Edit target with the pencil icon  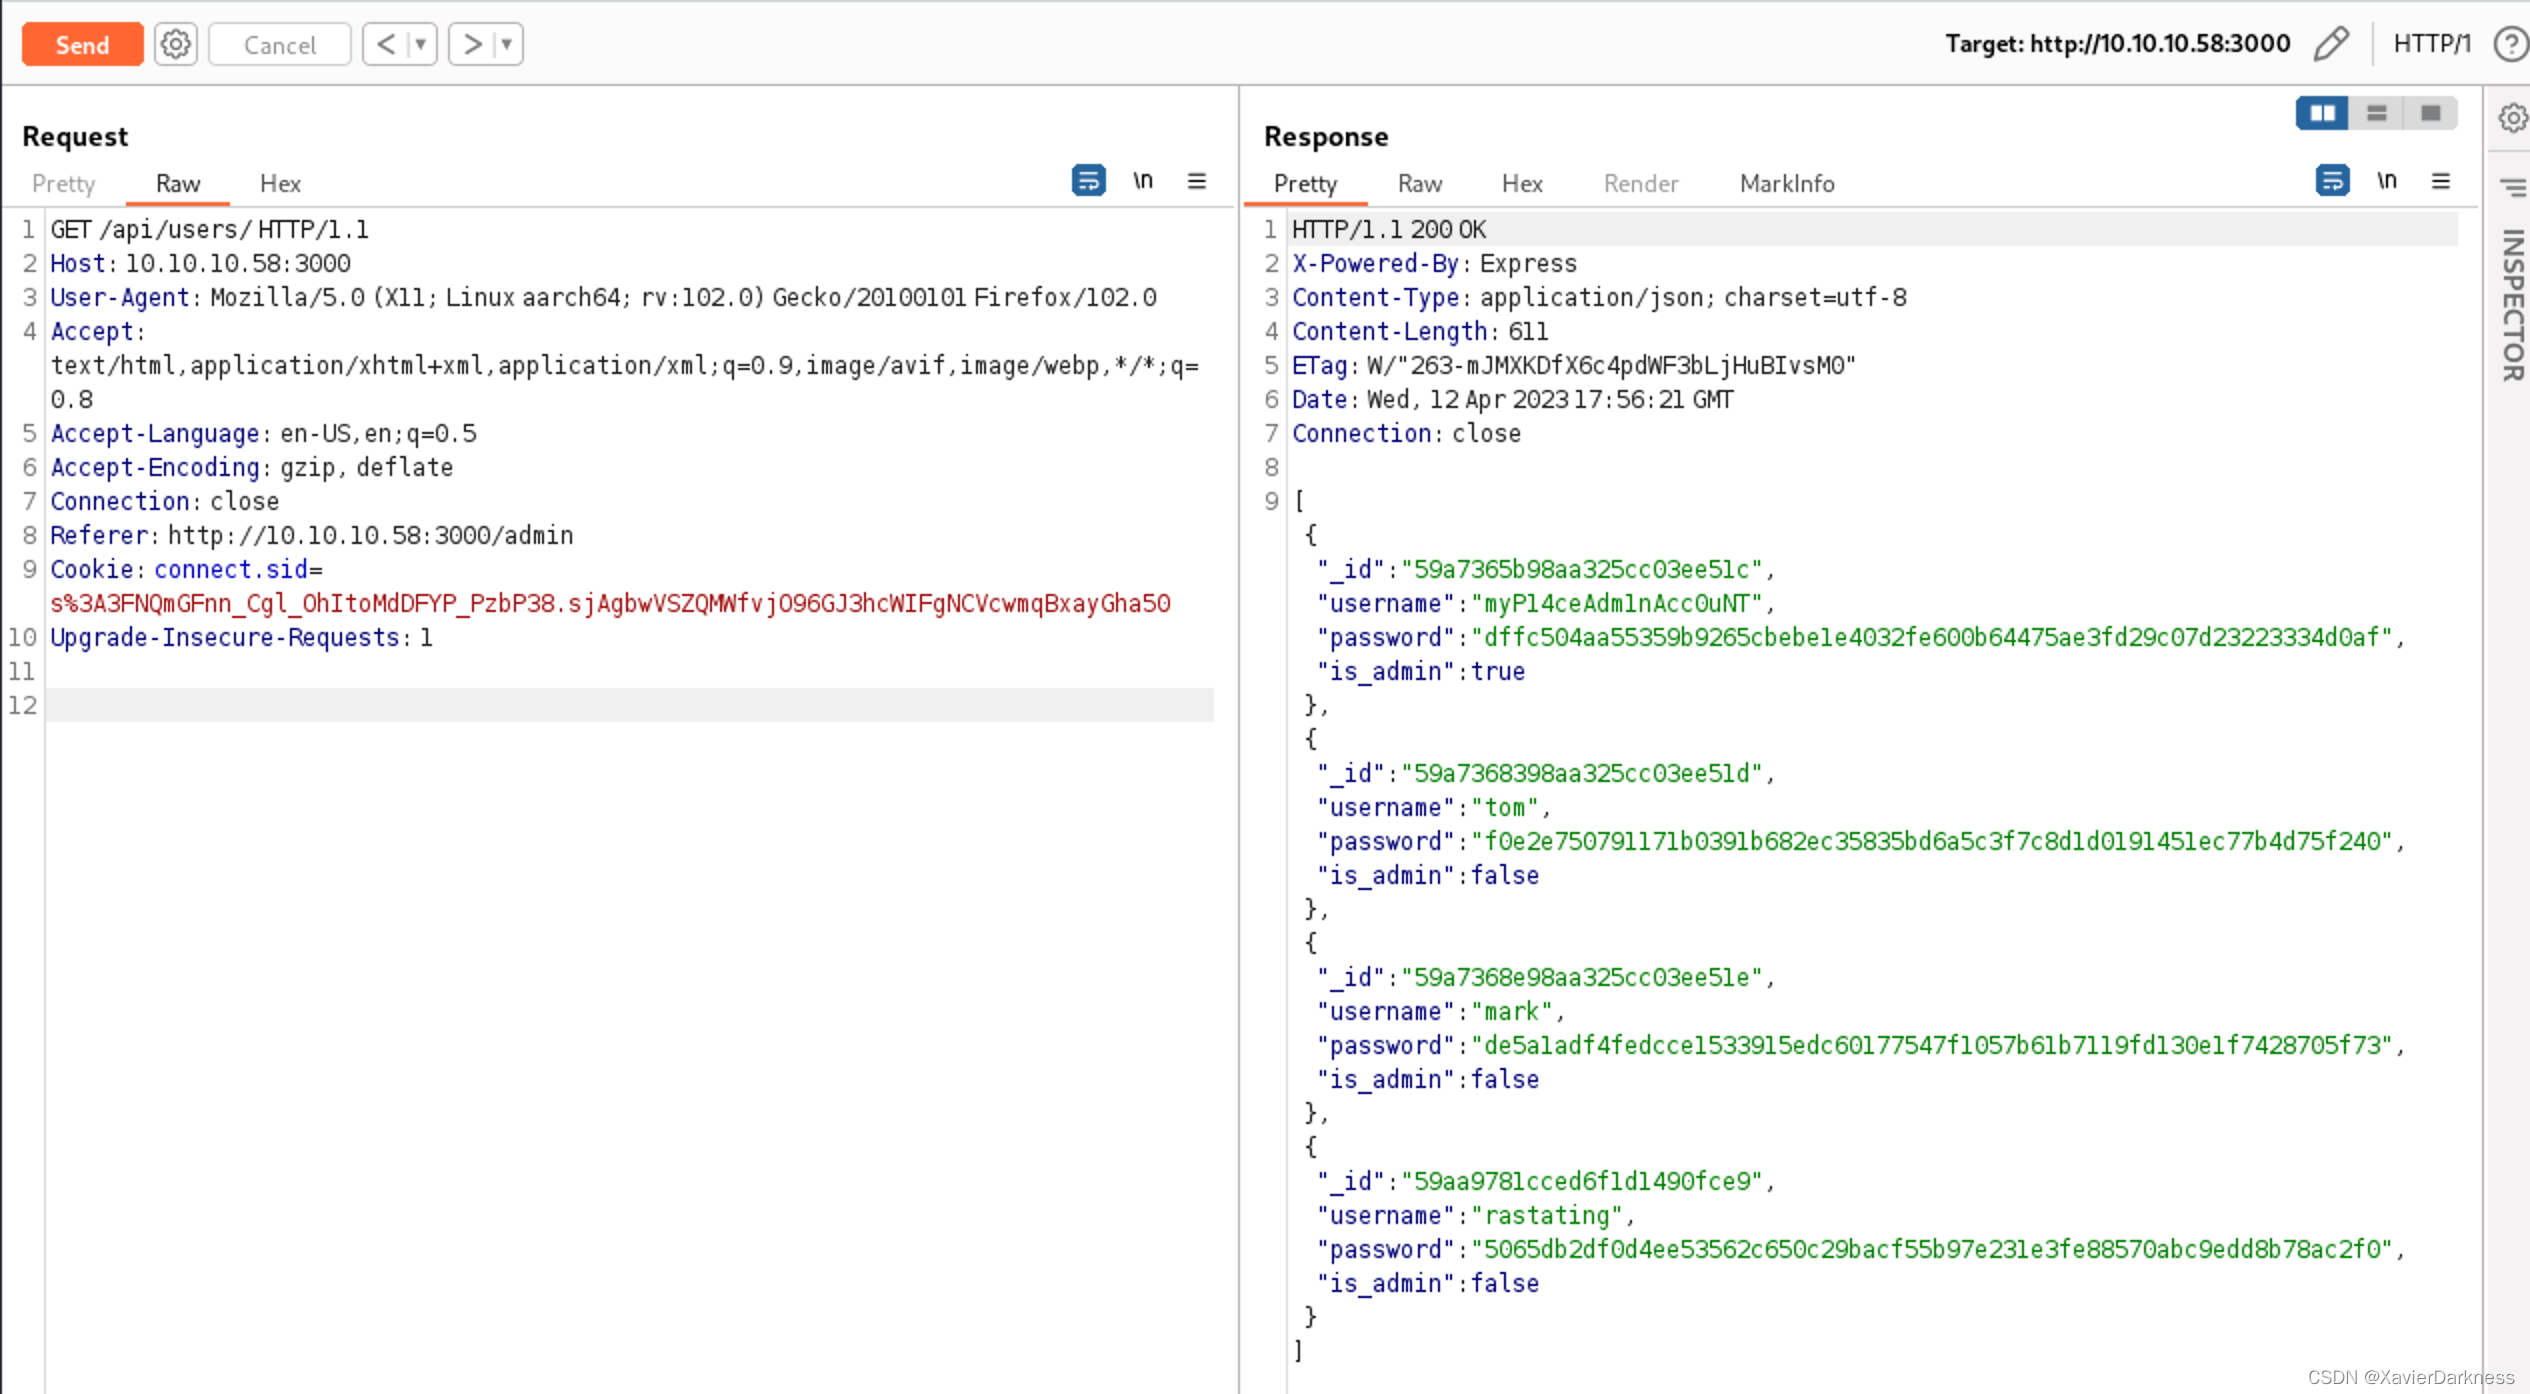click(2331, 44)
